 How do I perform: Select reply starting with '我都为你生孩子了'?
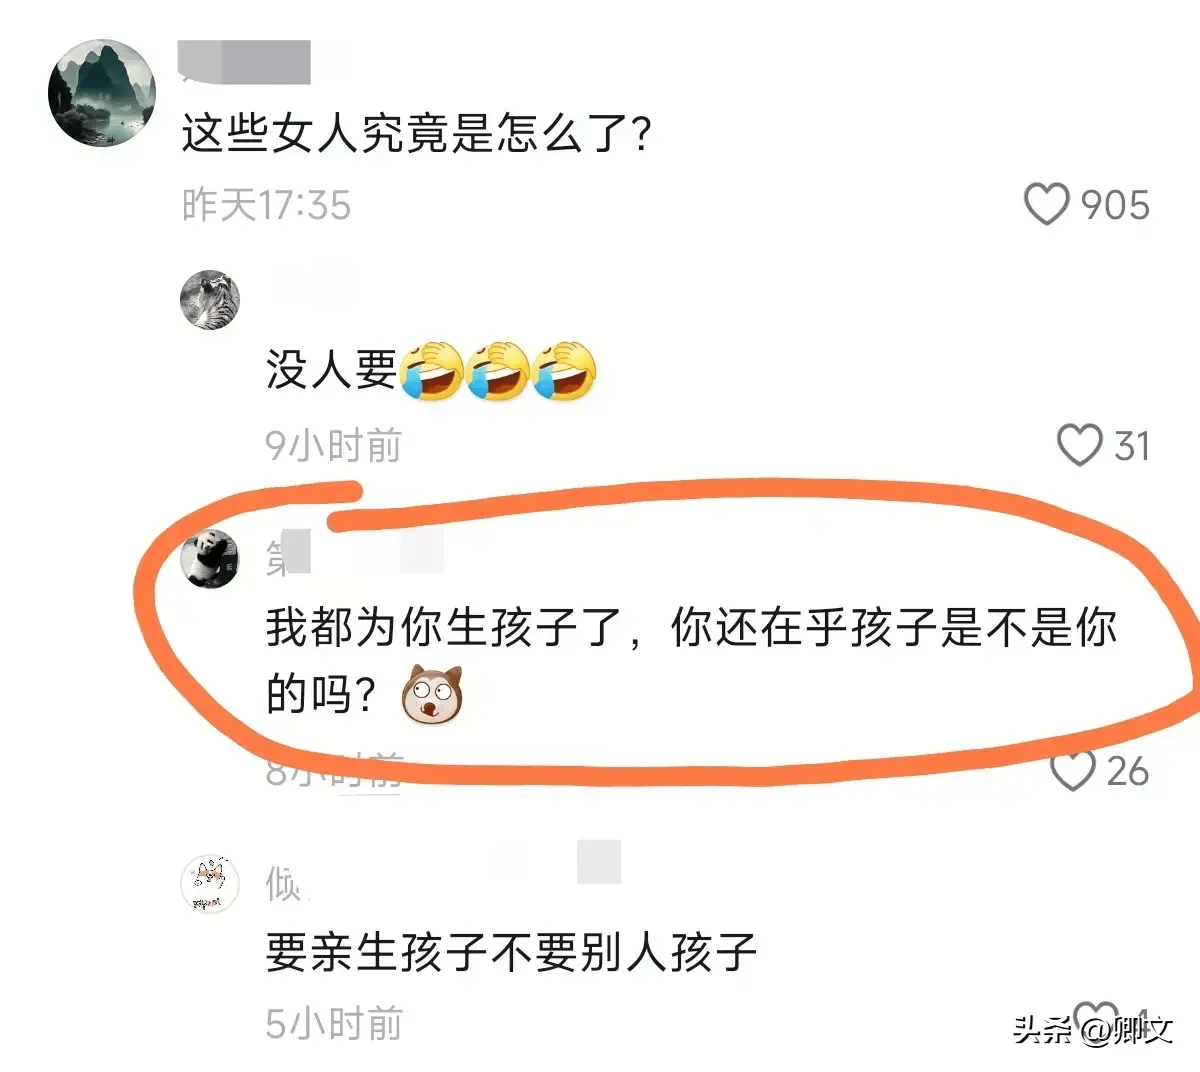tap(691, 660)
